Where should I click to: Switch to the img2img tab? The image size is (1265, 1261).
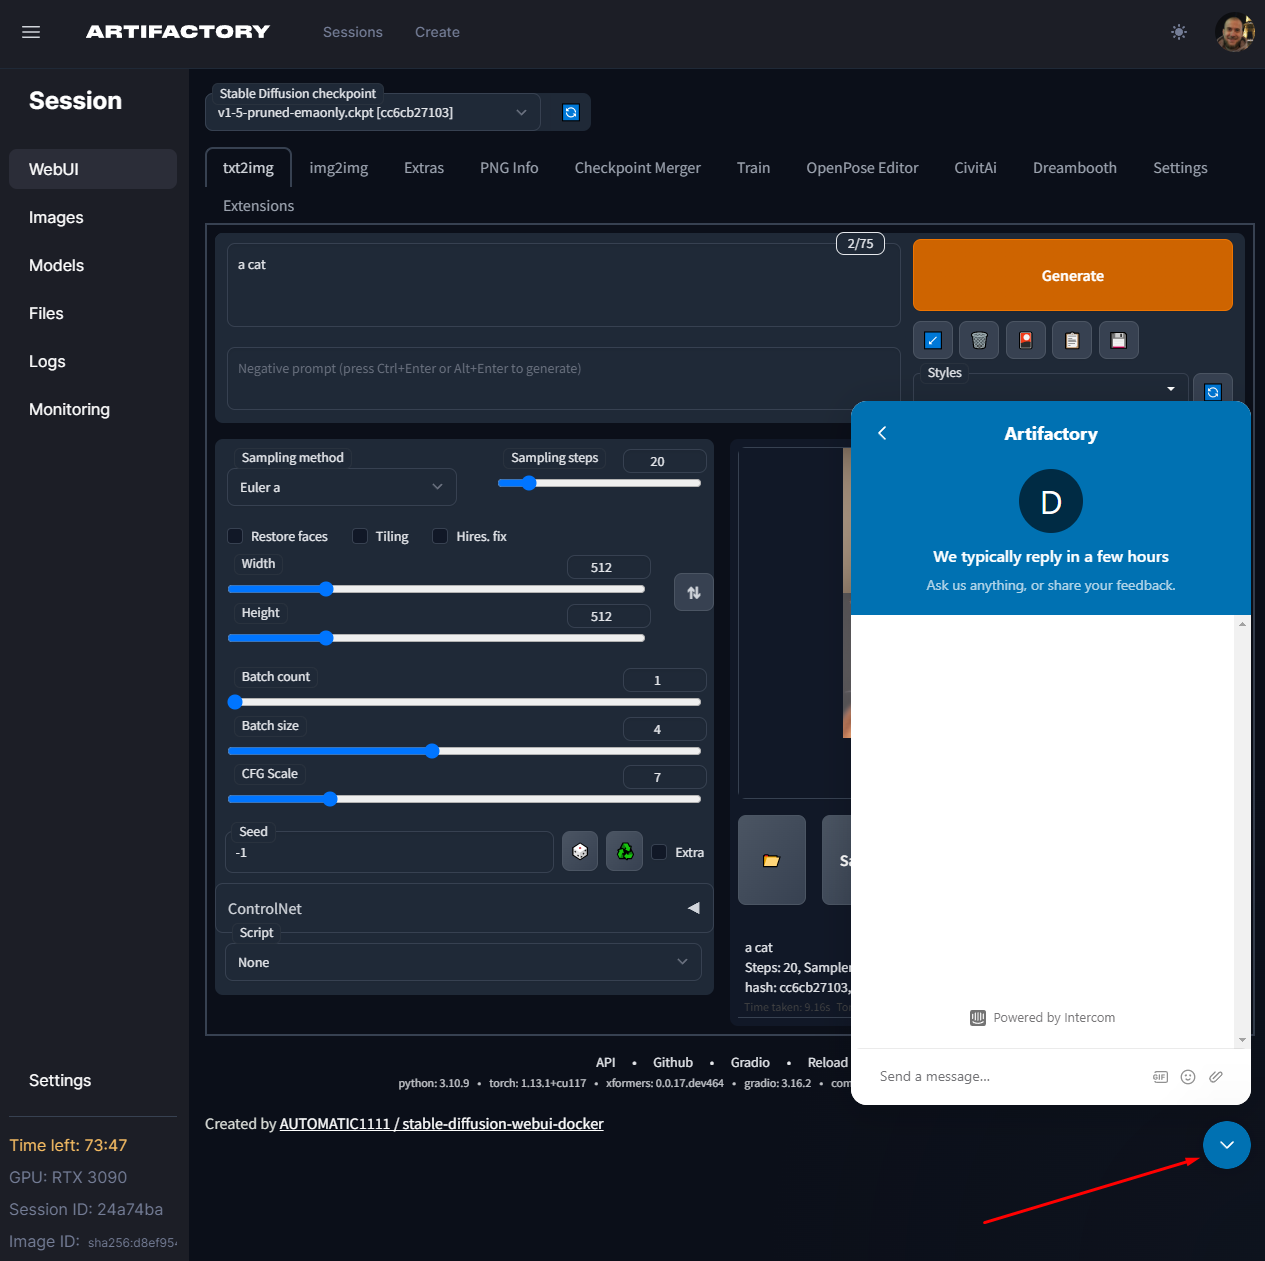[x=339, y=168]
